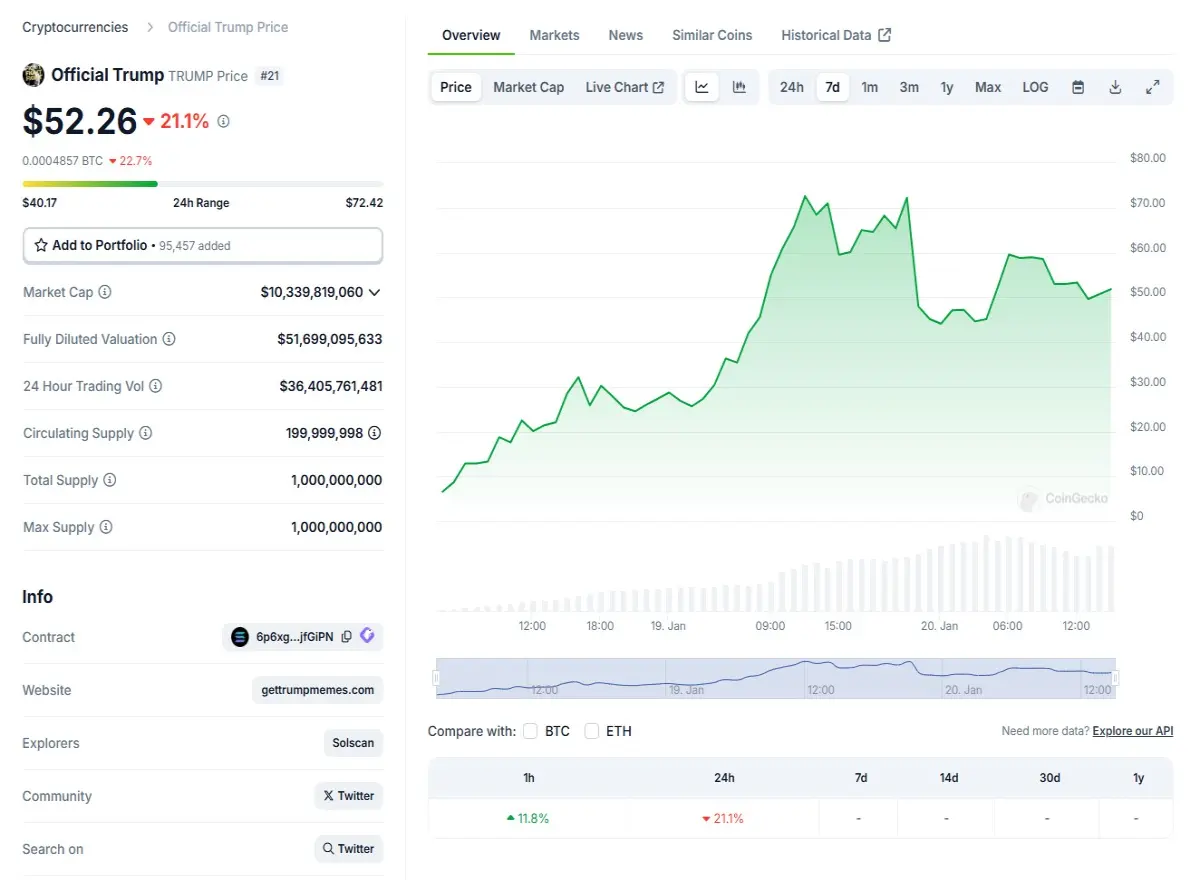Click the $52.26 price value
Image resolution: width=1200 pixels, height=880 pixels.
point(80,121)
